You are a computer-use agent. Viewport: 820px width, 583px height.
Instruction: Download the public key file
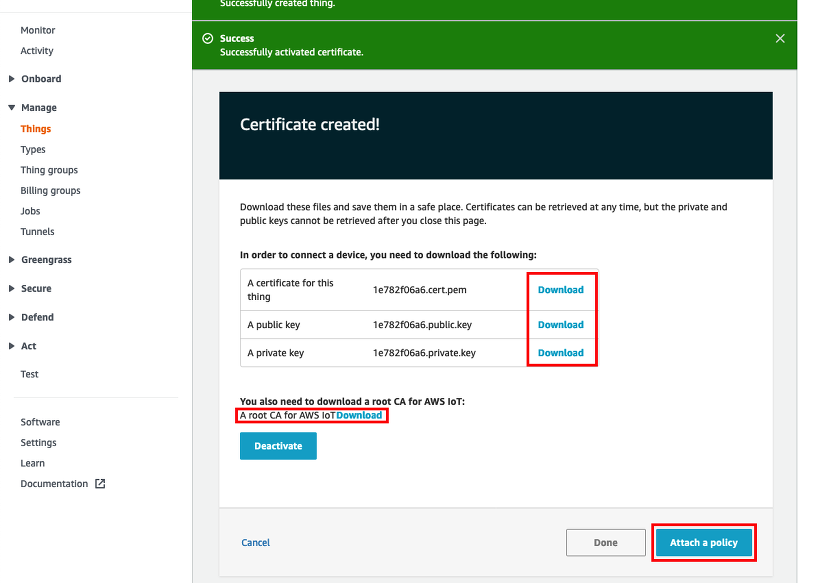tap(561, 325)
